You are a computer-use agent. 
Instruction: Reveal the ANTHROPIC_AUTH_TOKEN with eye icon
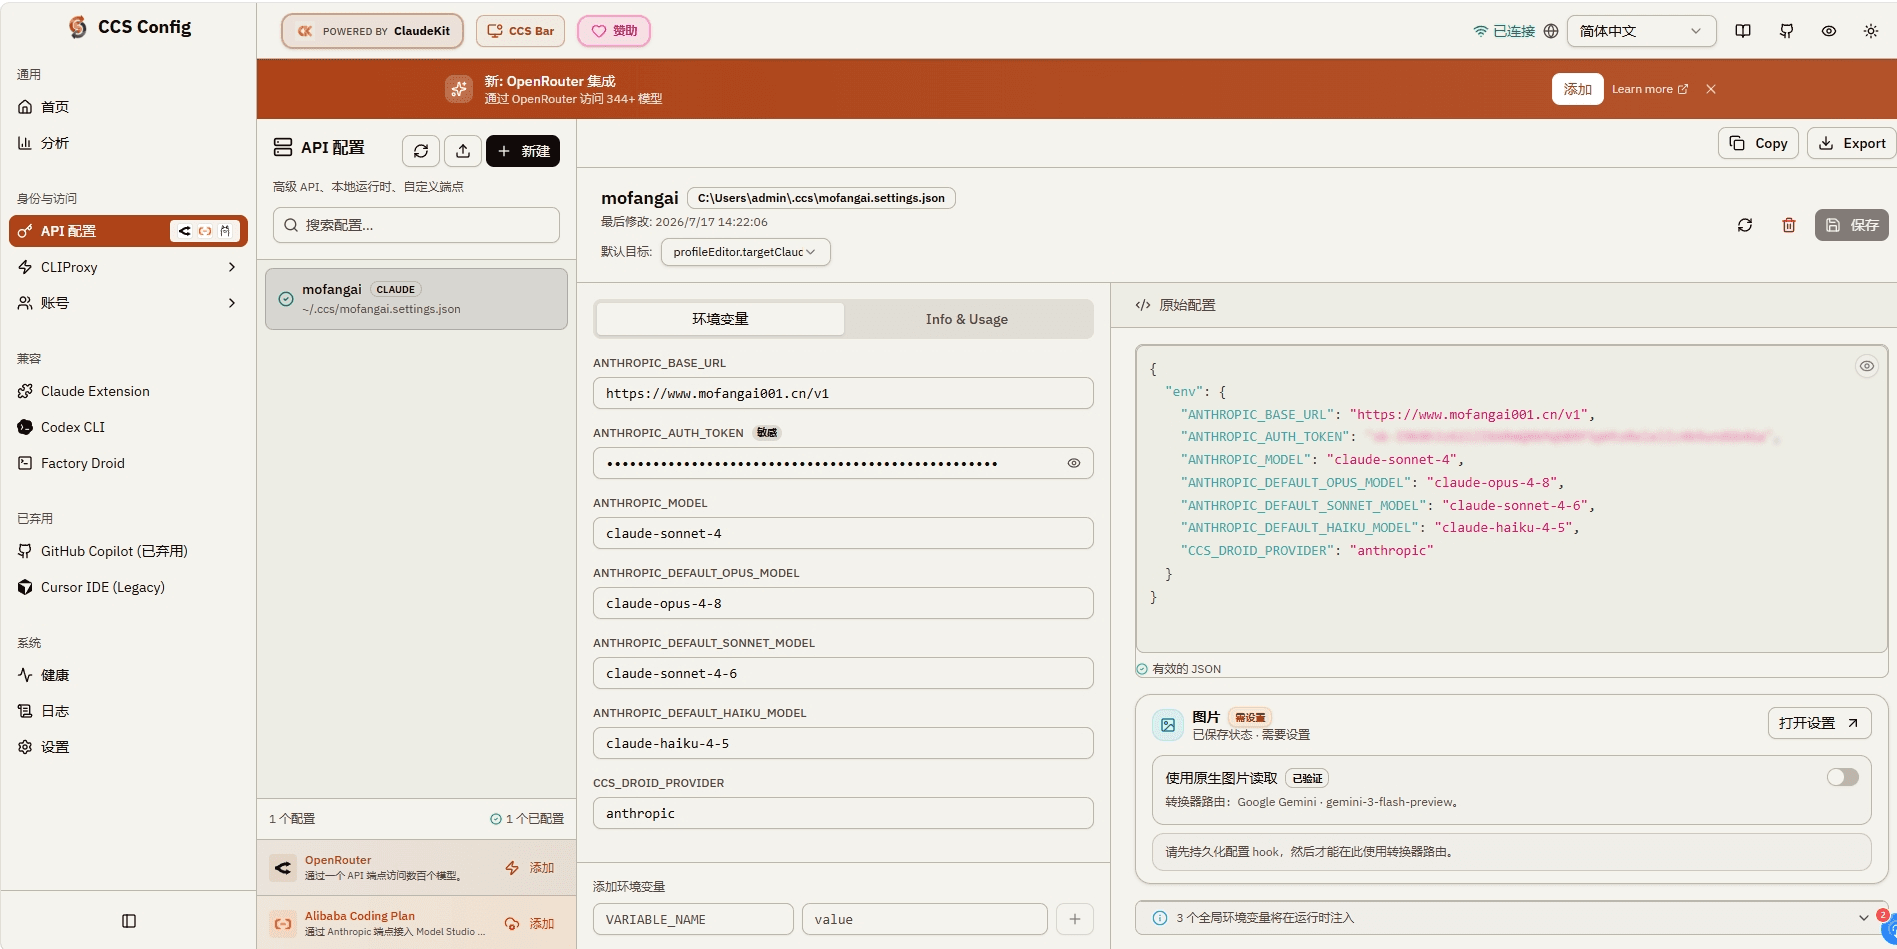click(1074, 463)
